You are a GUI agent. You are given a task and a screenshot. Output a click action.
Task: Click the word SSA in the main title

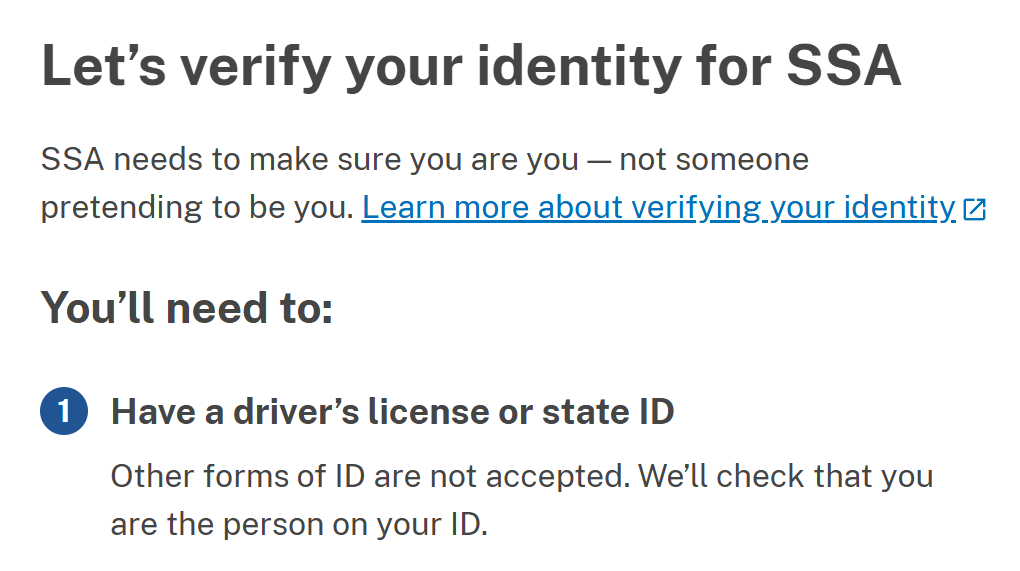(844, 66)
